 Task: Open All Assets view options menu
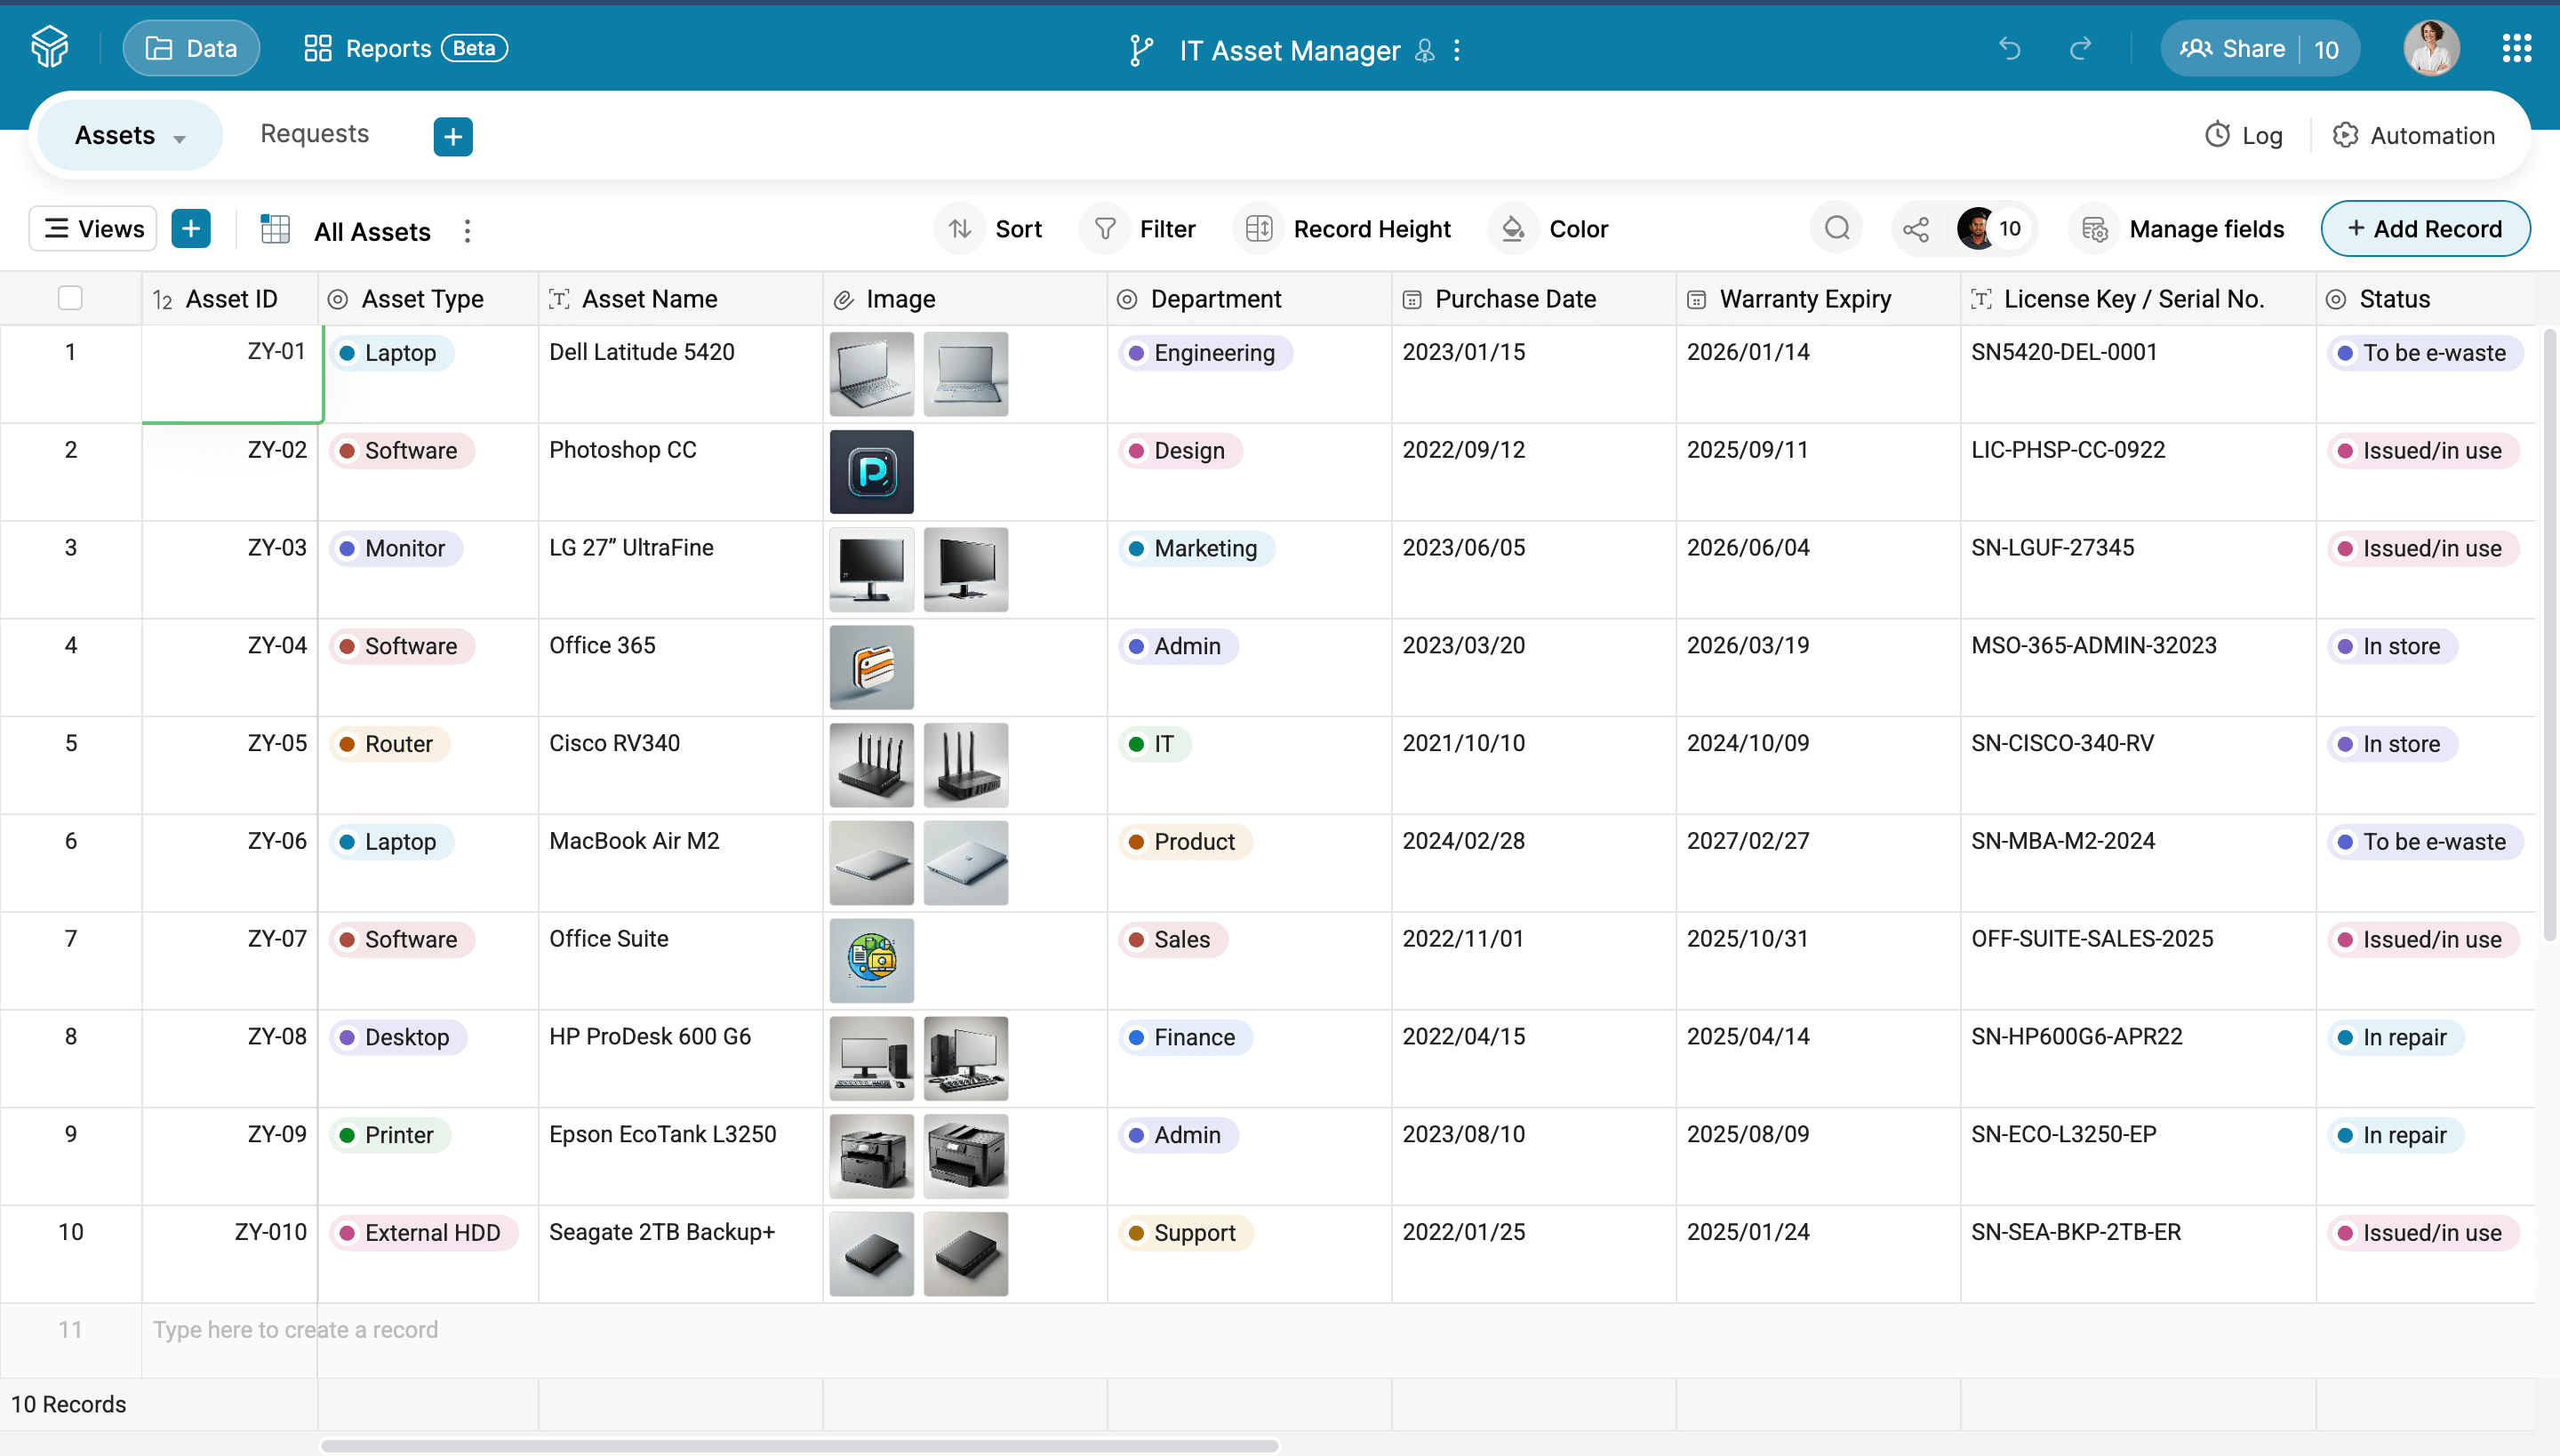click(467, 231)
